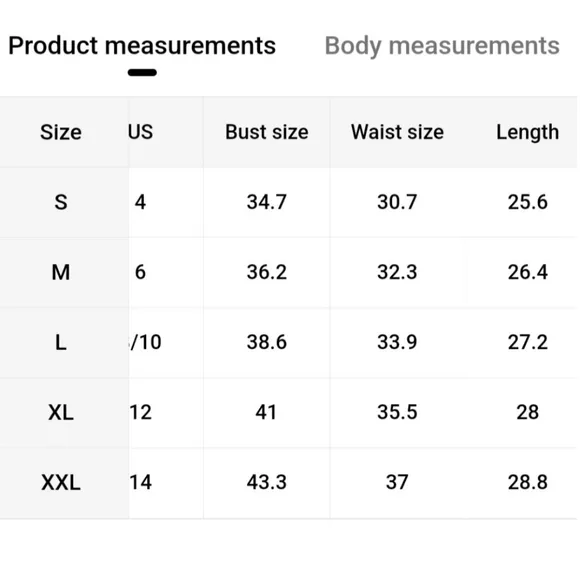580x580 pixels.
Task: Select the L size row label
Action: 61,342
